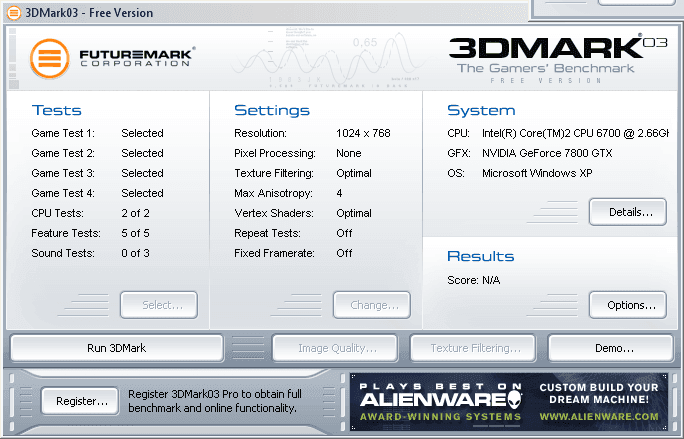This screenshot has width=684, height=439.
Task: Click the Intel Core 2 CPU text
Action: pyautogui.click(x=575, y=133)
